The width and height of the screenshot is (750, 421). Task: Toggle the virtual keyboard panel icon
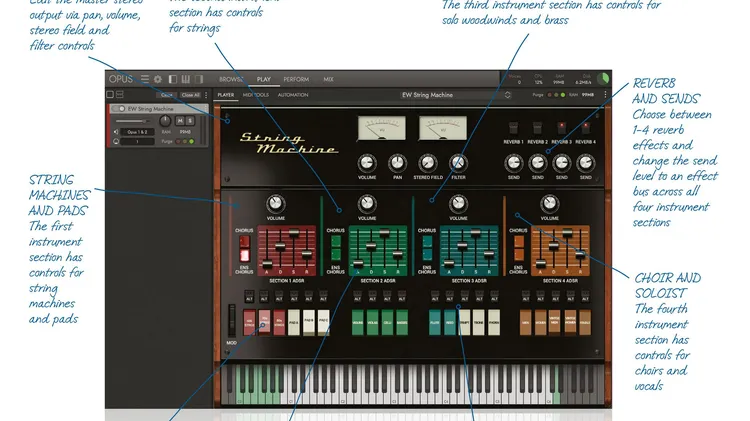click(186, 79)
